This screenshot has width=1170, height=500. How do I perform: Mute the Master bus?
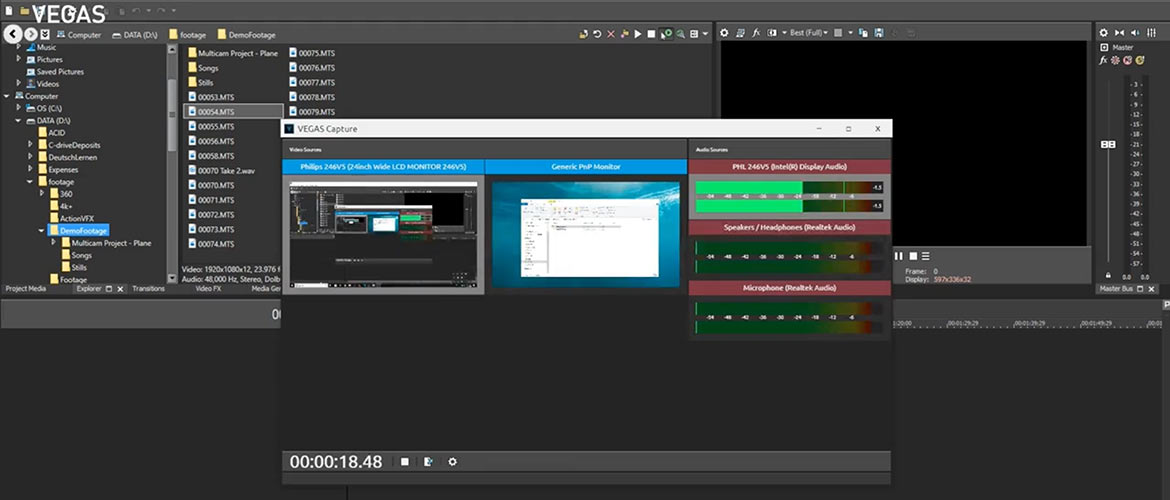point(1127,60)
